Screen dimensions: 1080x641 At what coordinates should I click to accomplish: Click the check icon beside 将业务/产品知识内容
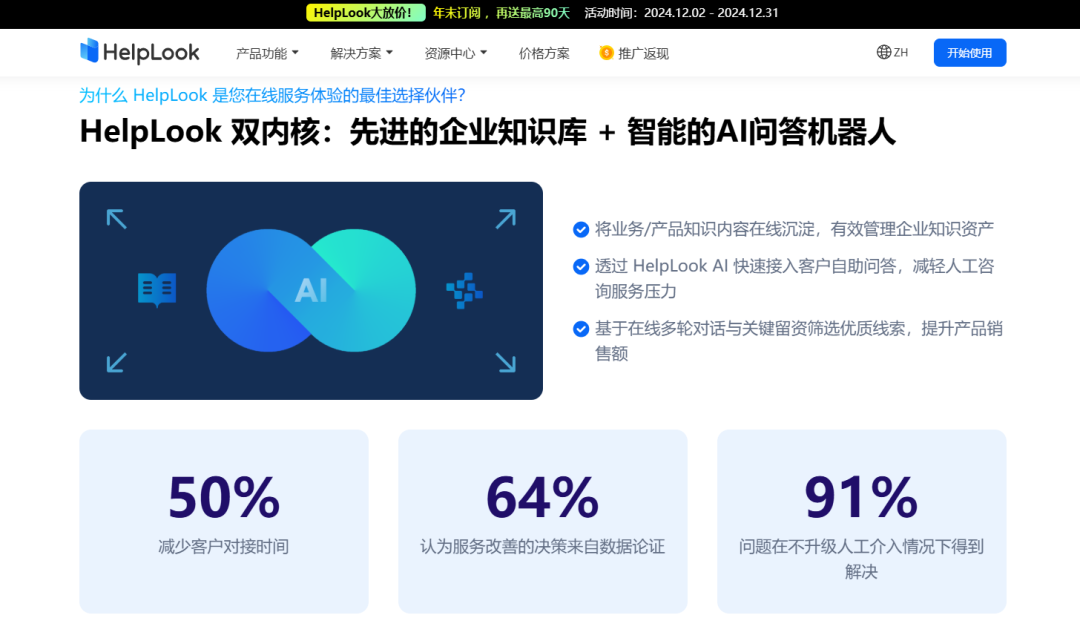point(581,229)
